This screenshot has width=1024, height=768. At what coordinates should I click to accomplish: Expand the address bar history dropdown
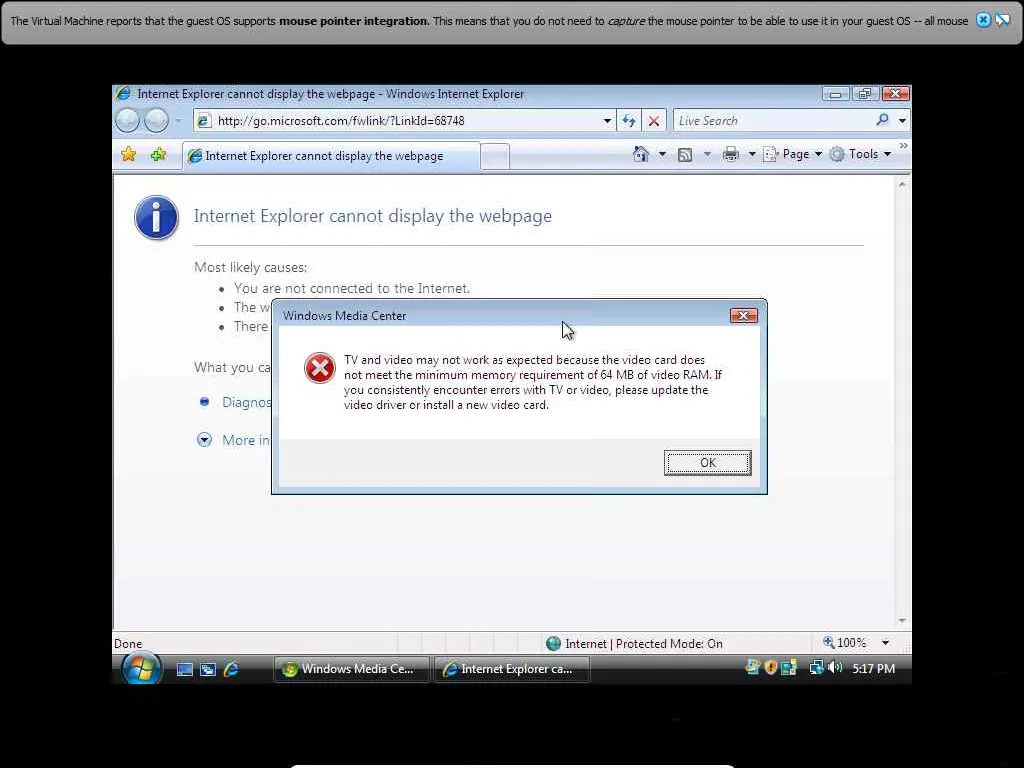point(607,121)
